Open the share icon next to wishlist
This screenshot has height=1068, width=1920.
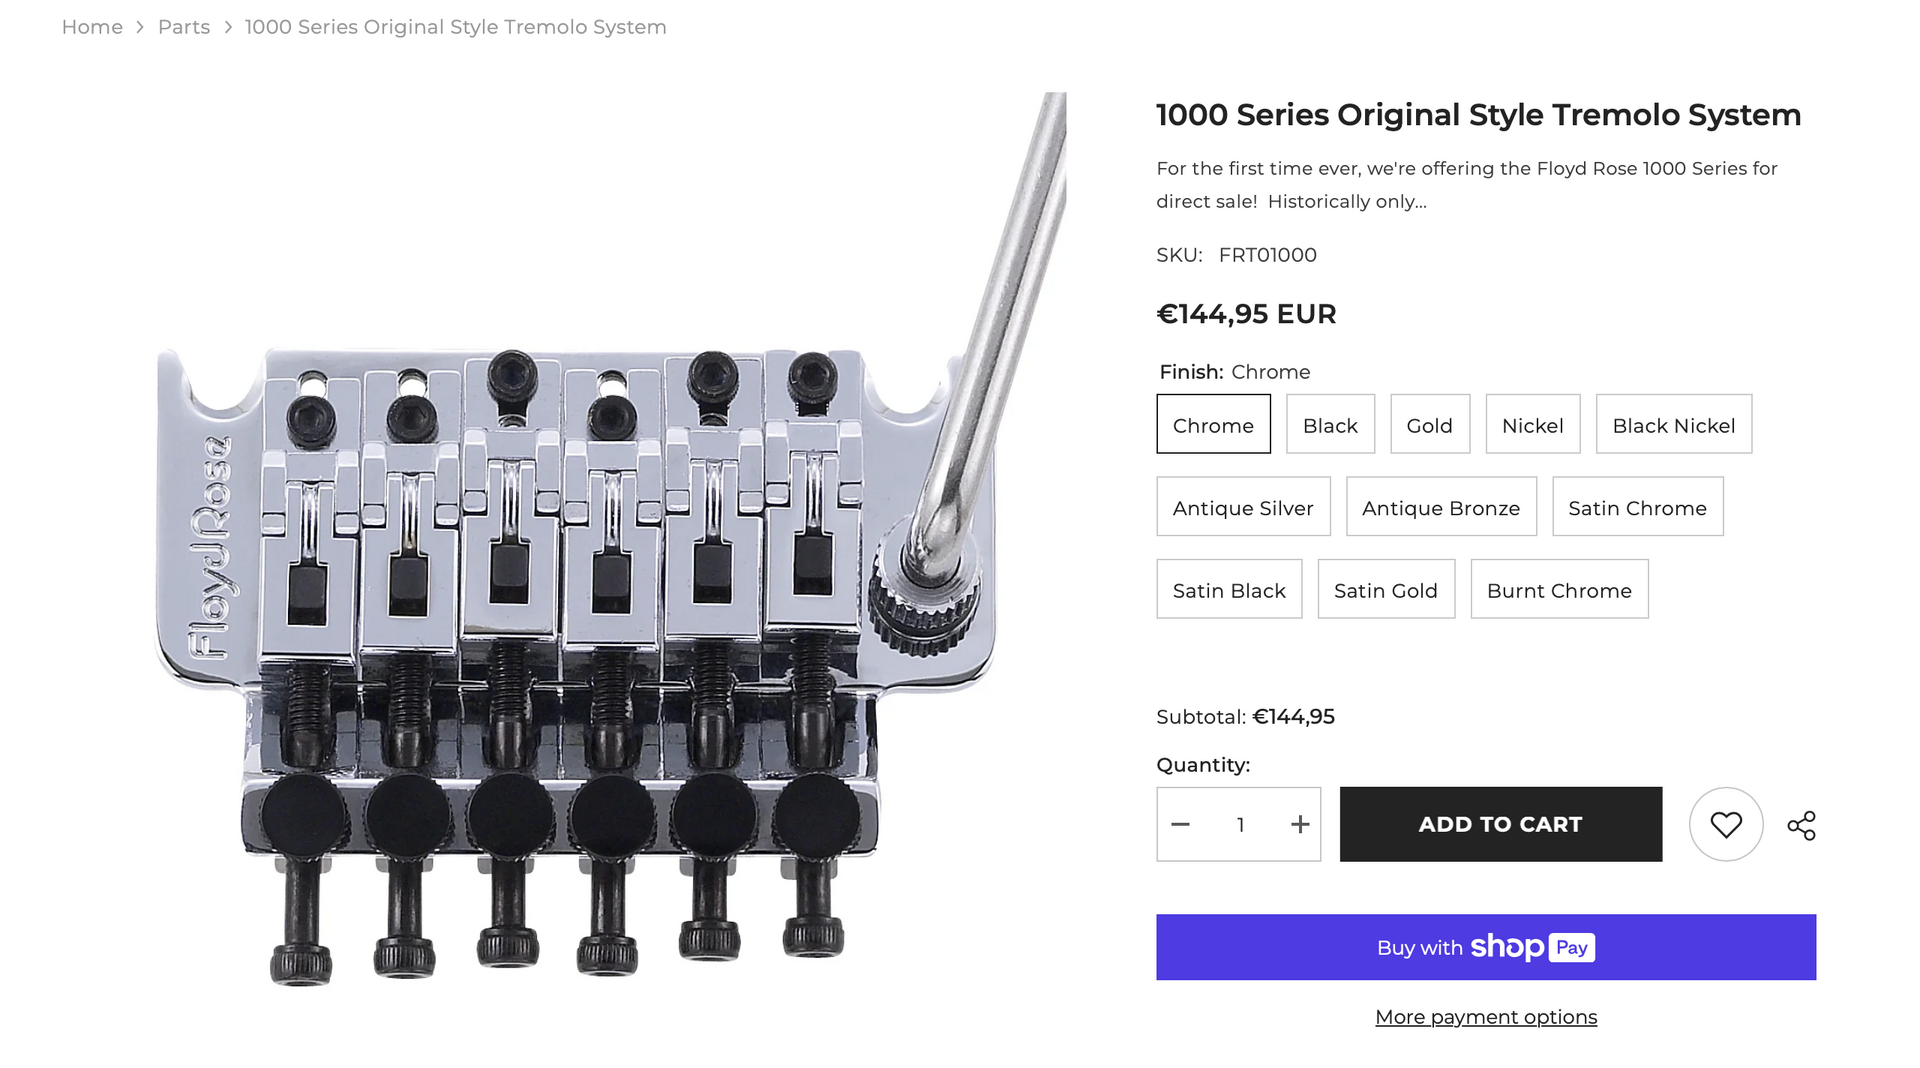[1801, 825]
